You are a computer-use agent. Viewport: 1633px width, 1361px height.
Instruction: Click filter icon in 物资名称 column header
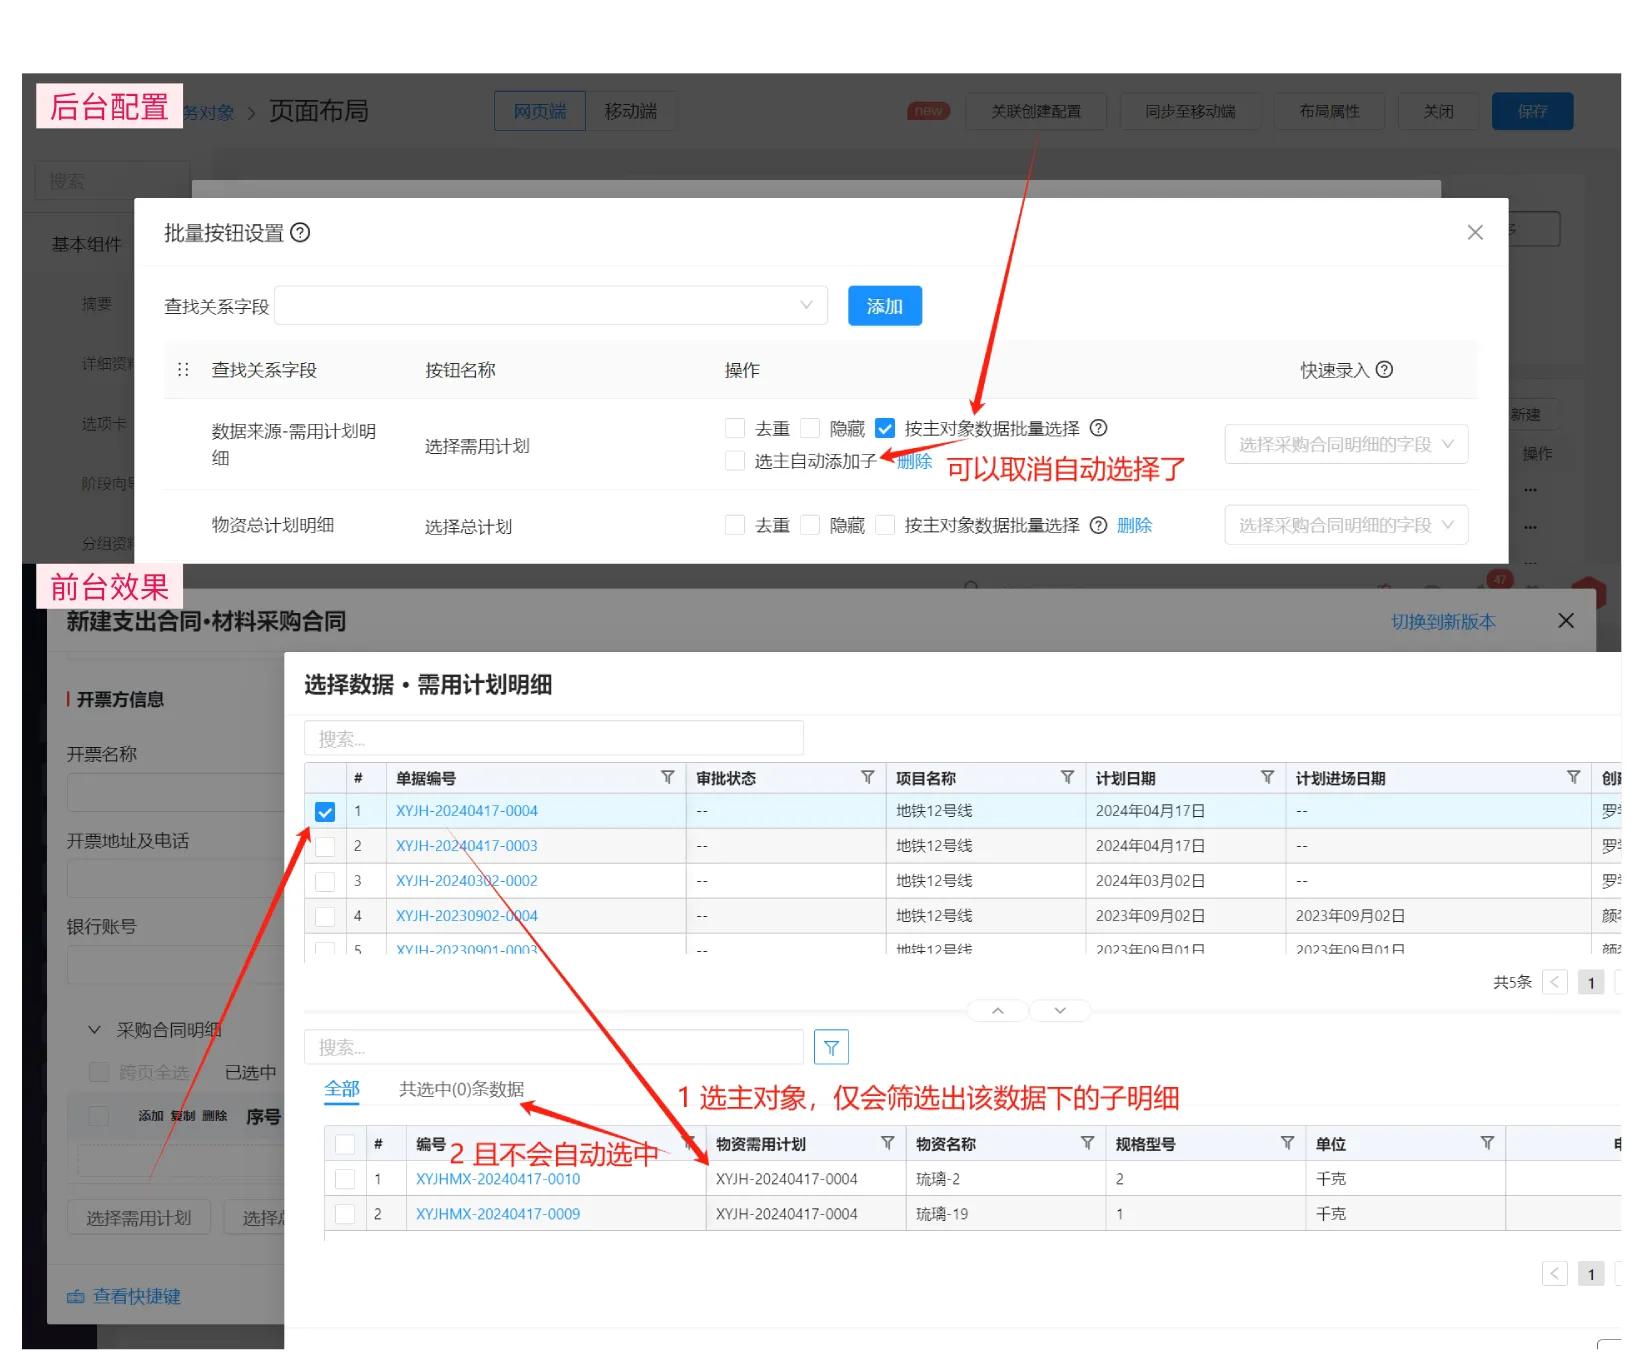pos(1087,1143)
